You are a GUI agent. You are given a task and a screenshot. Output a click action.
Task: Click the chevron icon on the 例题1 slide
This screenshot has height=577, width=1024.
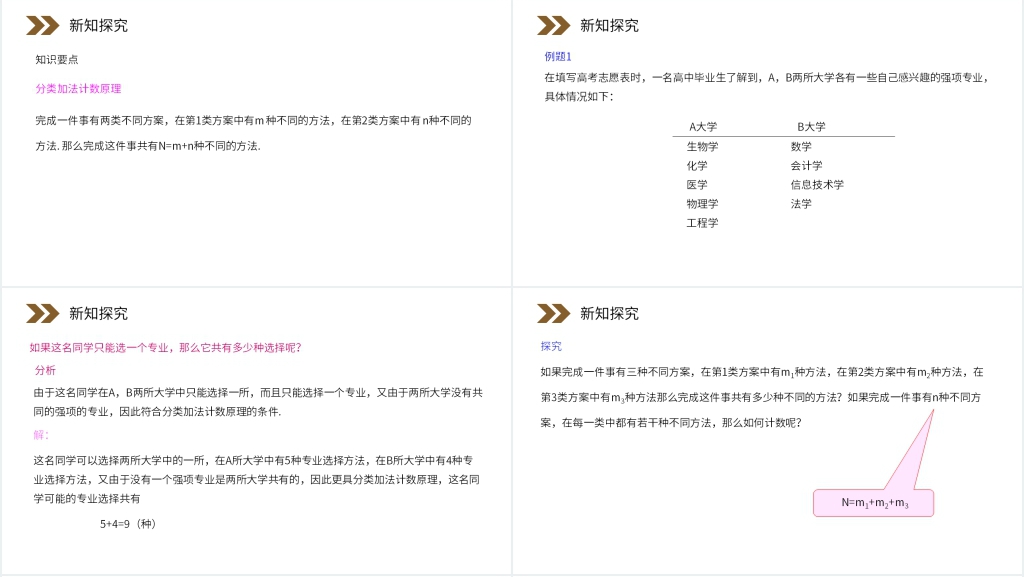(x=553, y=25)
